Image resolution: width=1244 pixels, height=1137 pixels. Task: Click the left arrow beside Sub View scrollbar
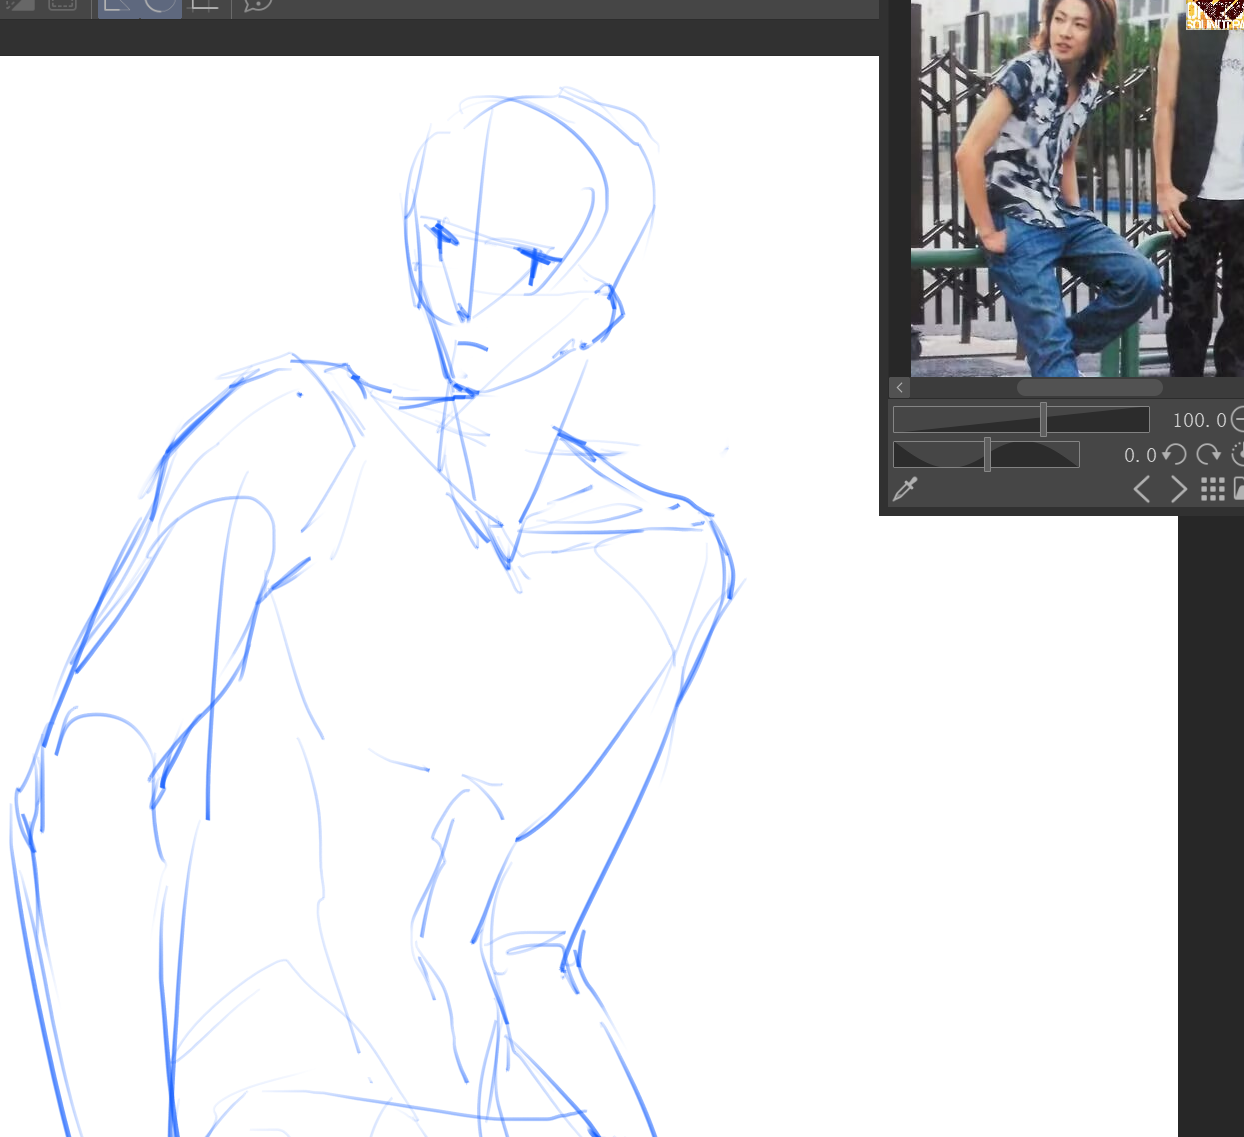click(900, 388)
